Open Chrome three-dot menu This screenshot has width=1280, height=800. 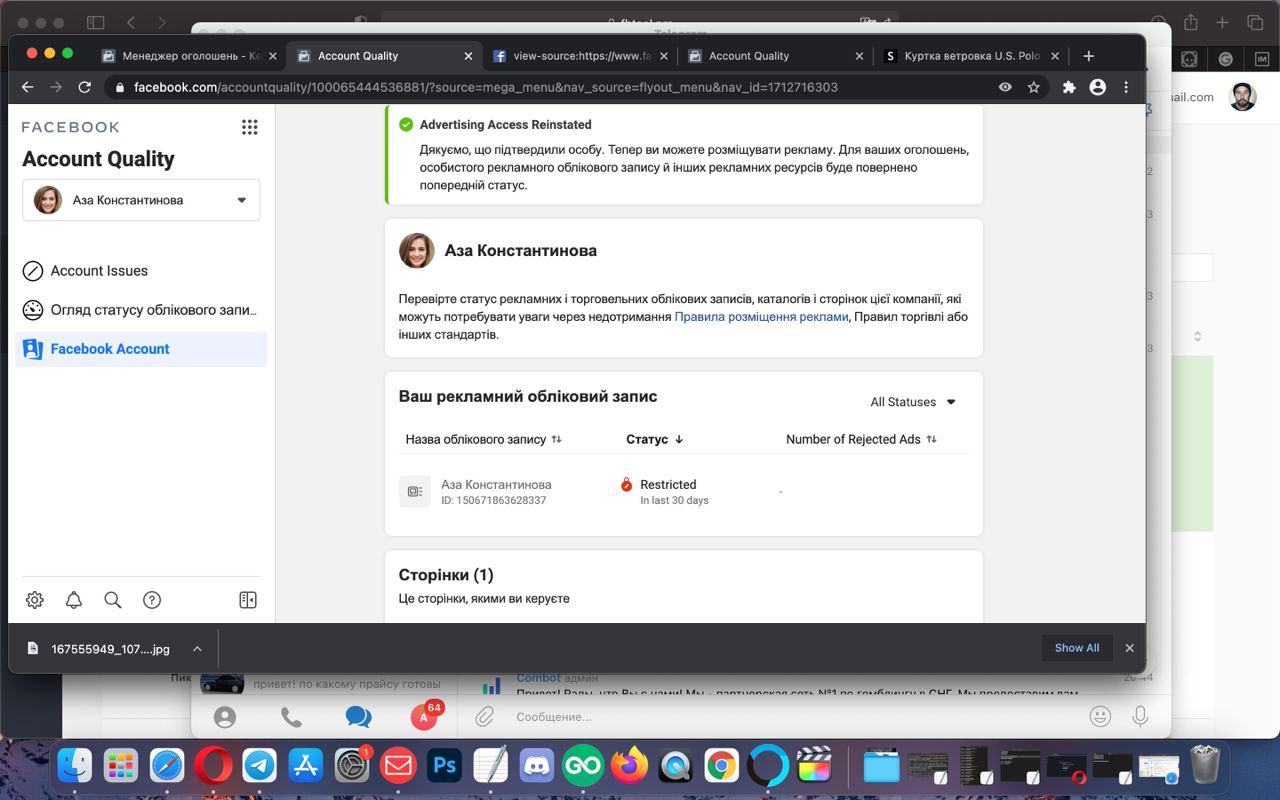tap(1126, 87)
